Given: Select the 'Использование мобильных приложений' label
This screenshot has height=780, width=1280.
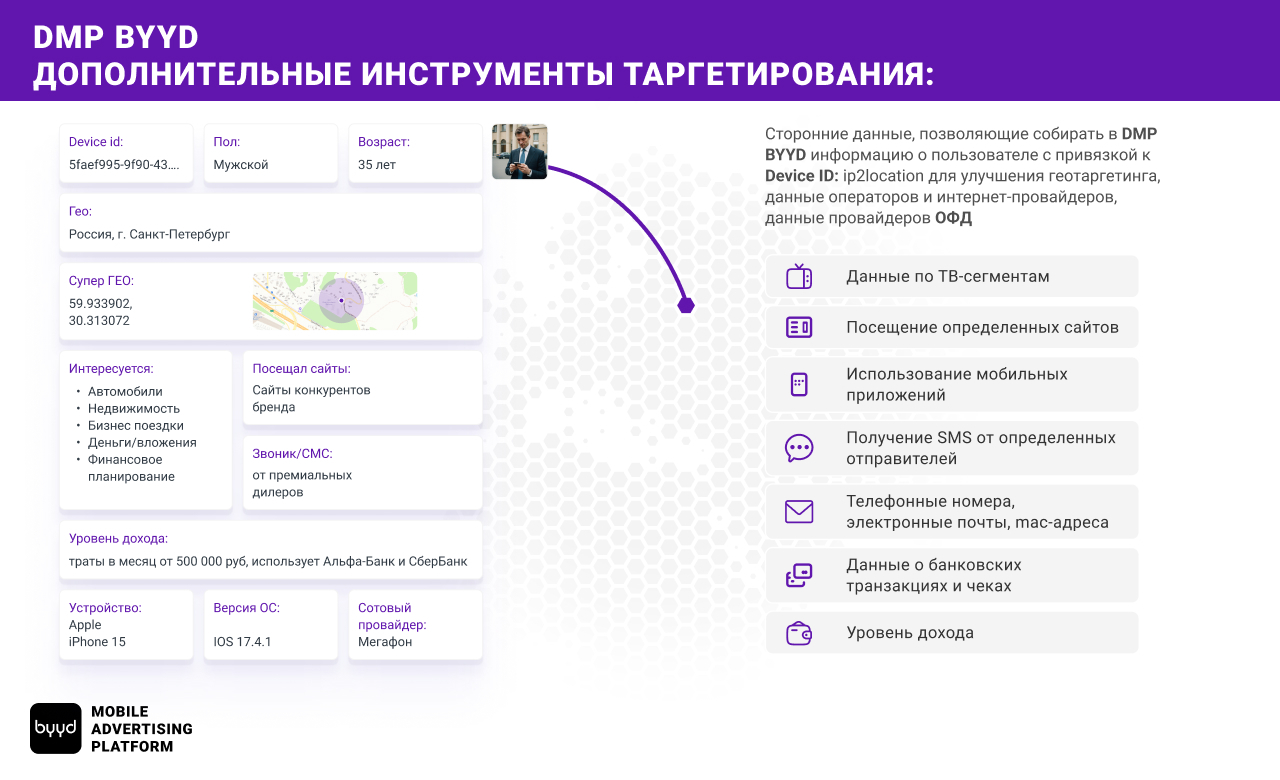Looking at the screenshot, I should point(957,384).
